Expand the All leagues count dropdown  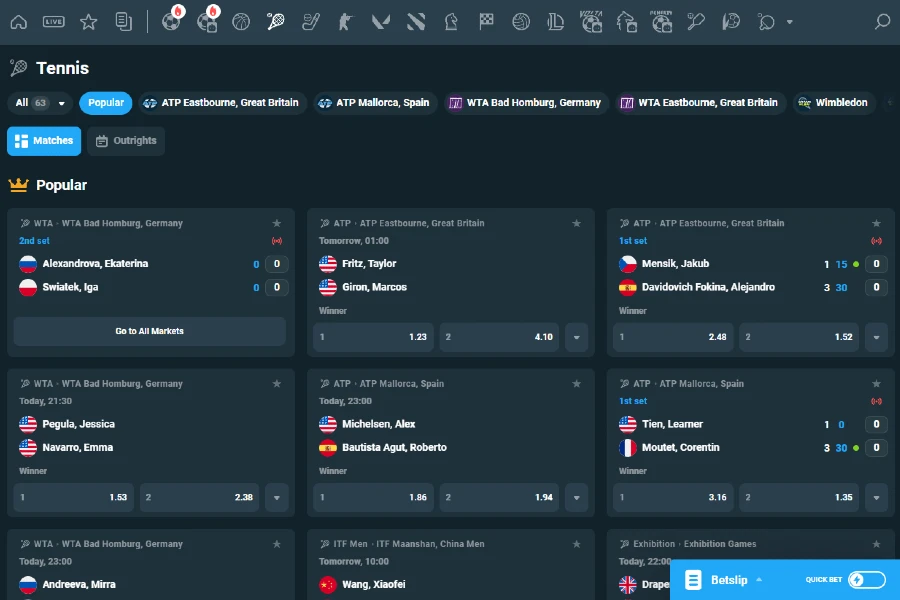point(40,103)
